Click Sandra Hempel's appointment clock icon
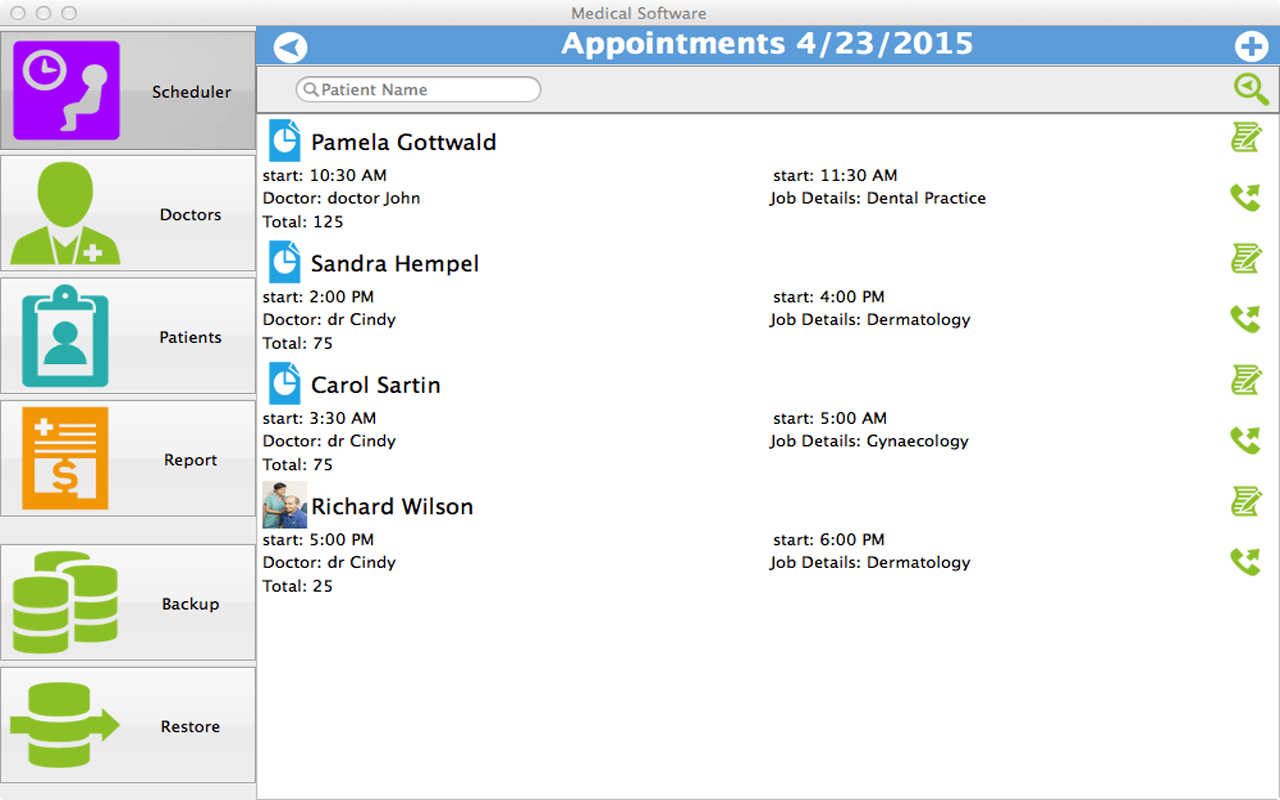The image size is (1280, 800). pos(285,261)
